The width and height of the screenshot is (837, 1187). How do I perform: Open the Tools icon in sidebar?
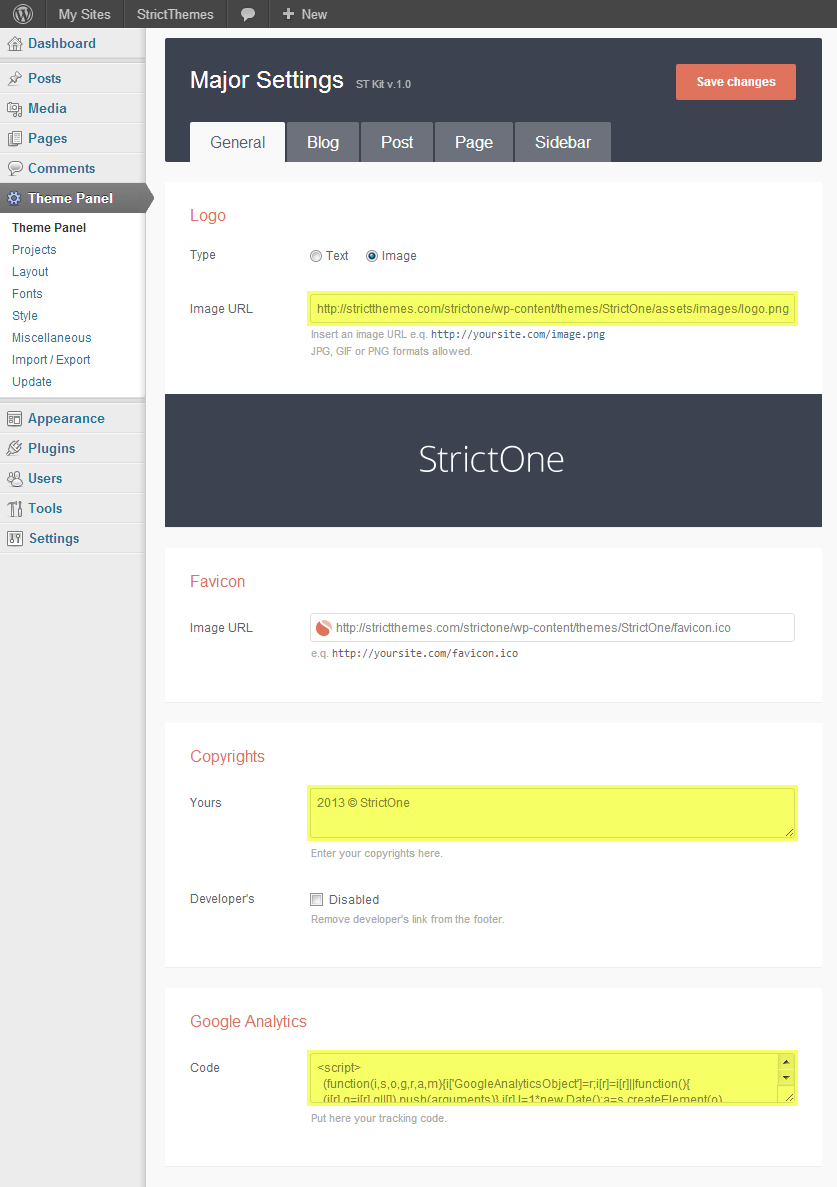[15, 509]
